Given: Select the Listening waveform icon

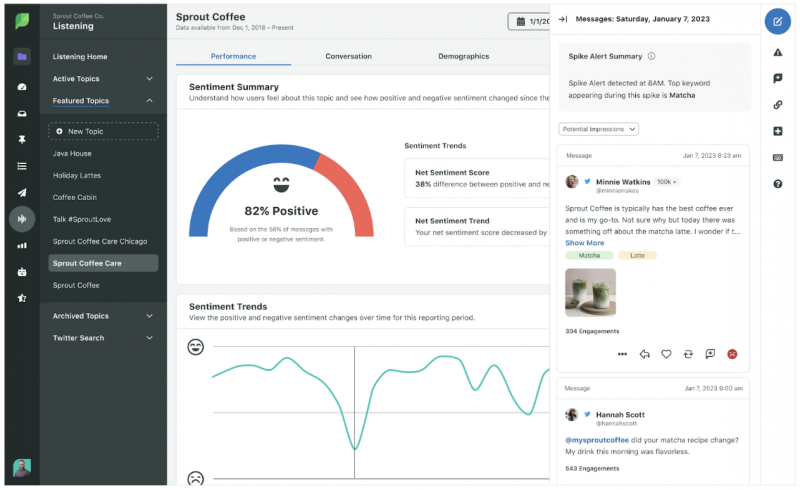Looking at the screenshot, I should coord(22,219).
